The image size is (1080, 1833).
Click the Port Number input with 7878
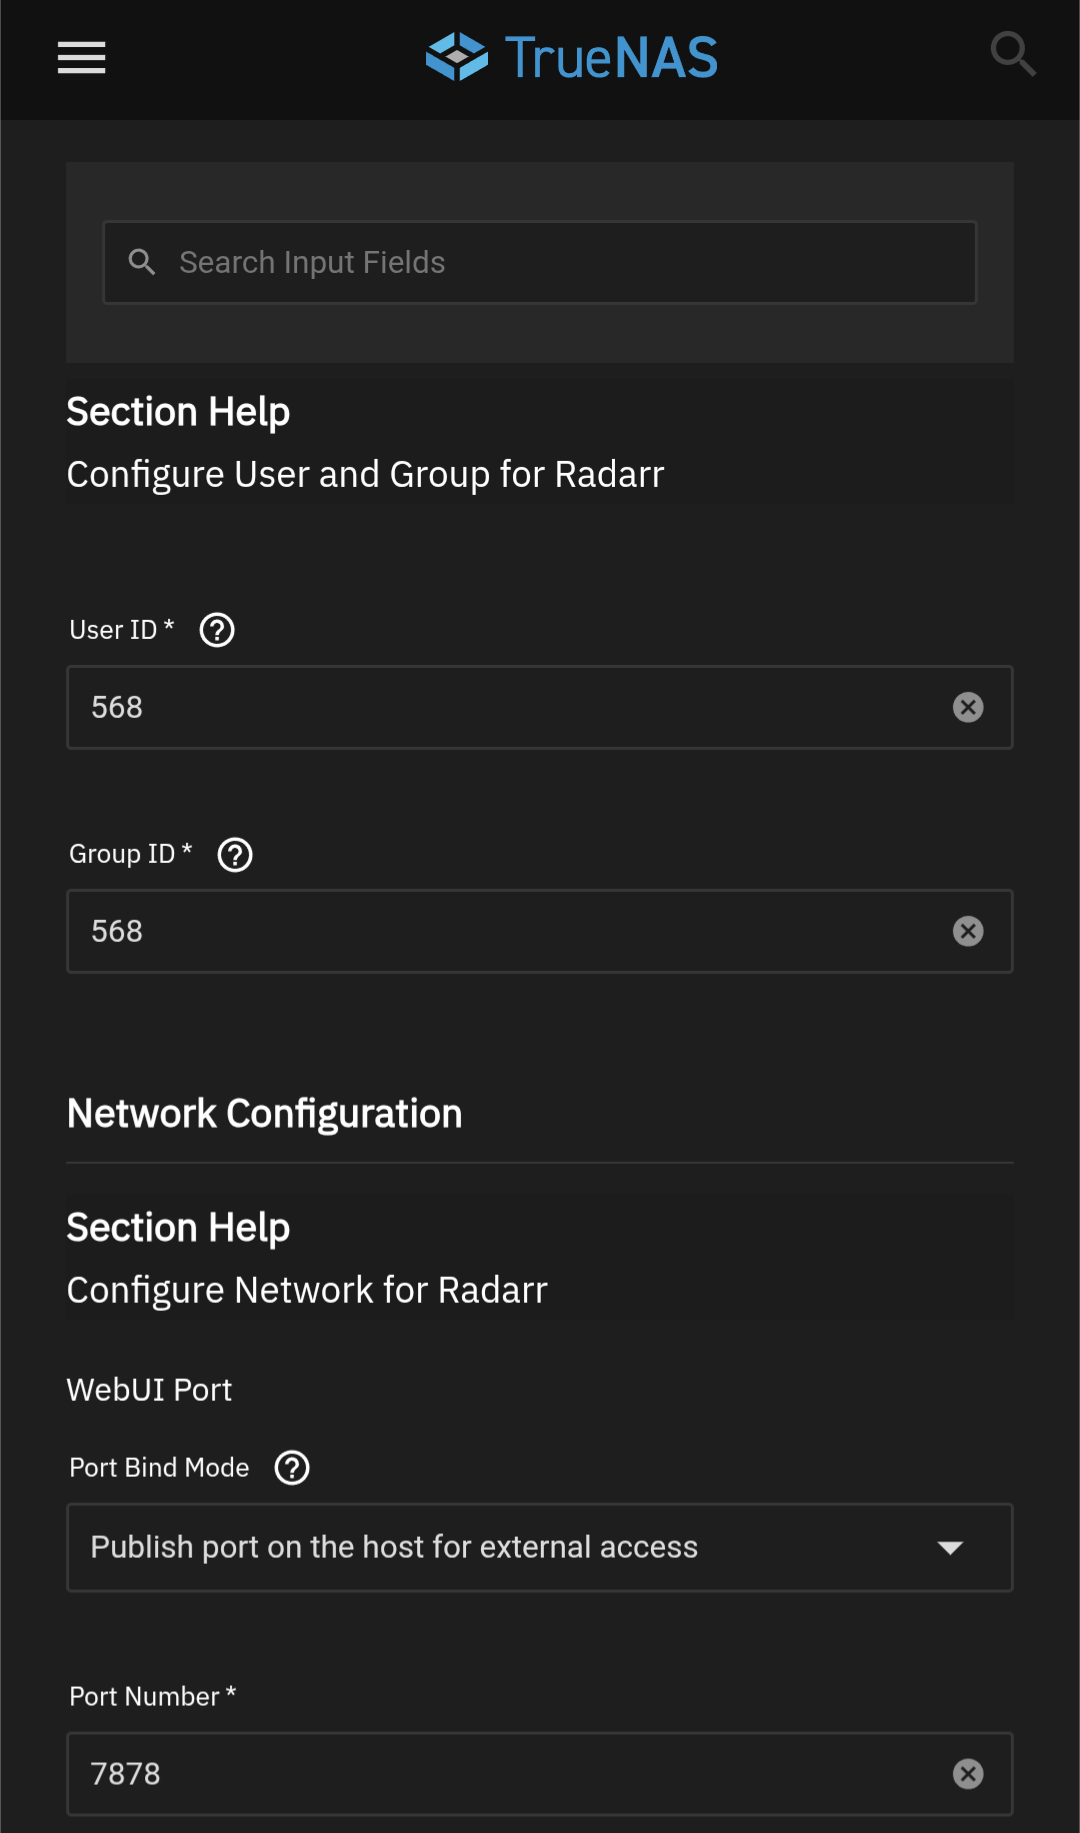click(500, 1774)
